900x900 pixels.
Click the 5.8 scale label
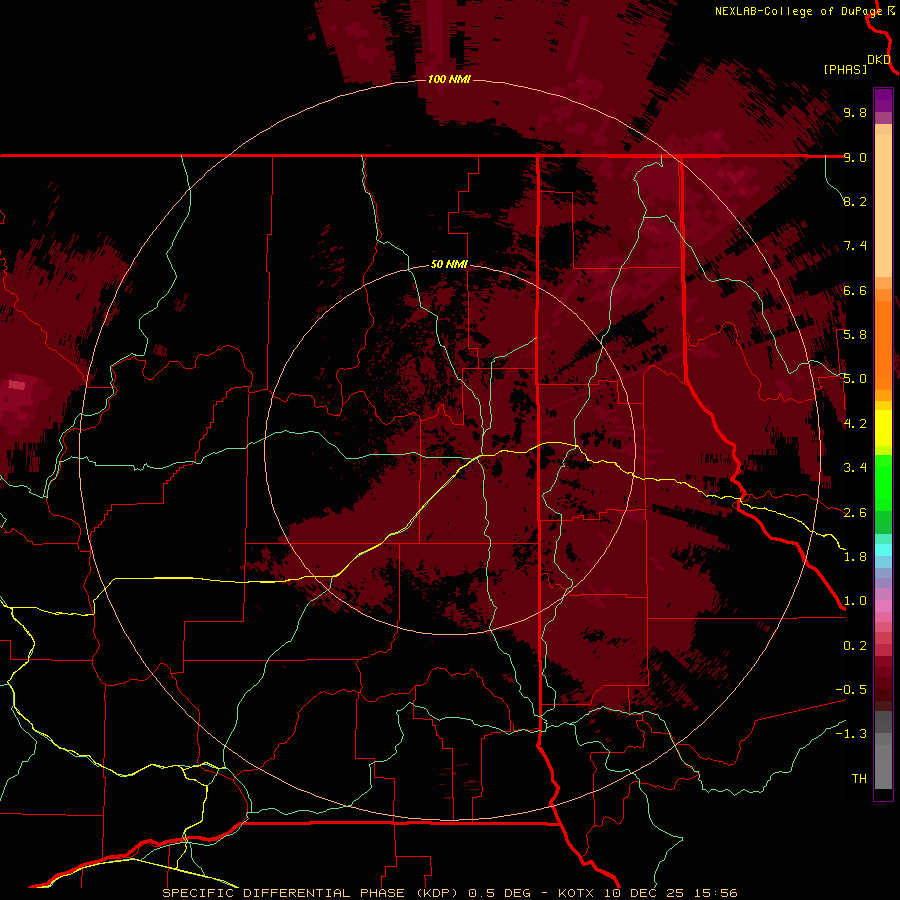(x=855, y=335)
